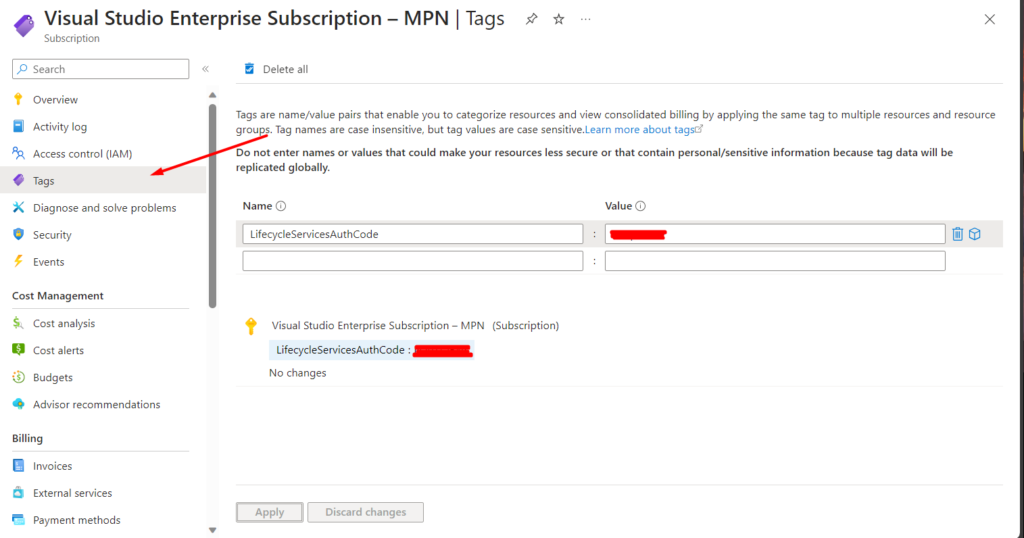Click the Security shield icon
Screen dimensions: 1024x538
(18, 234)
